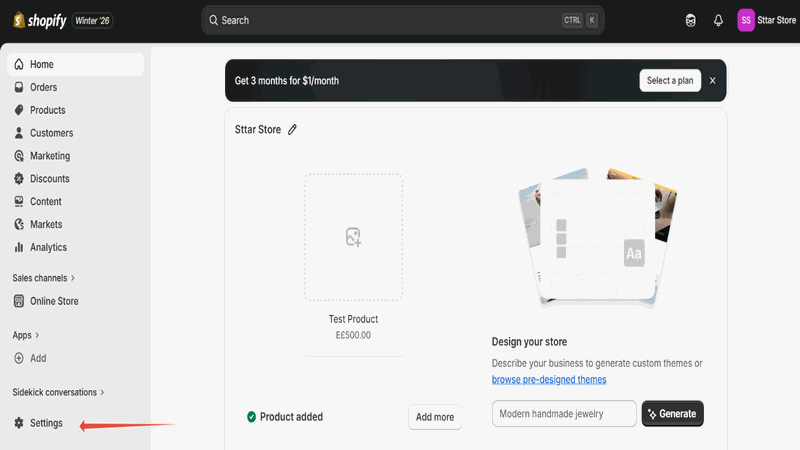Screen dimensions: 800x450
Task: Click the Shopify logo icon
Action: [19, 20]
